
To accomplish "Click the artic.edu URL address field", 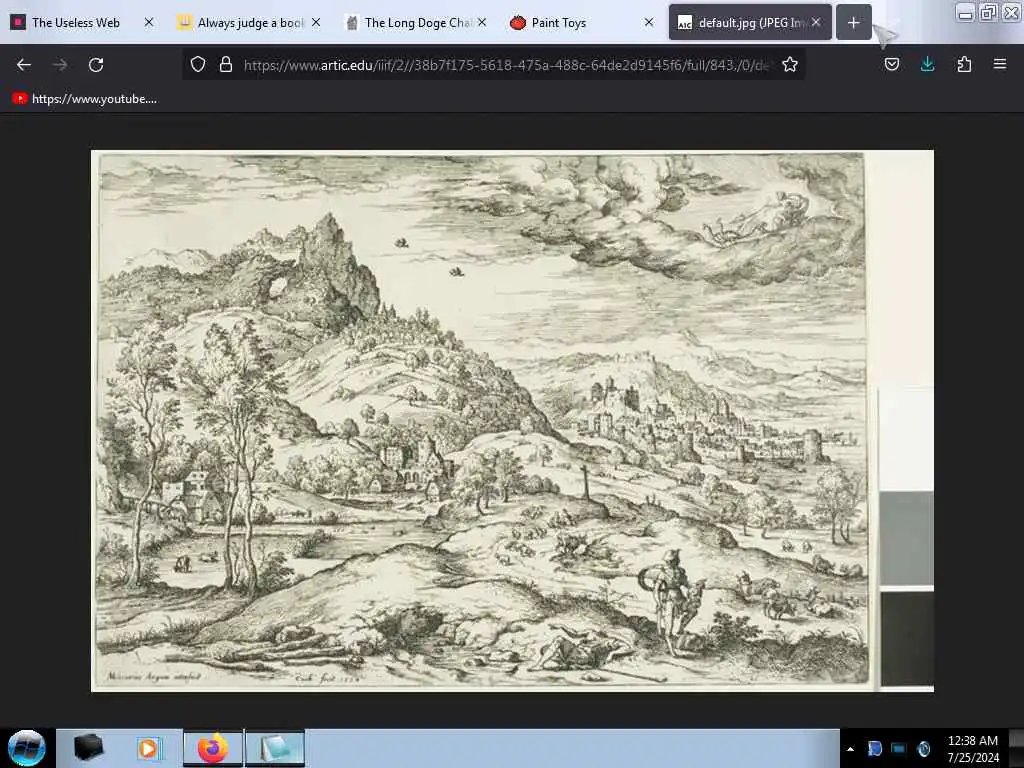I will (506, 65).
